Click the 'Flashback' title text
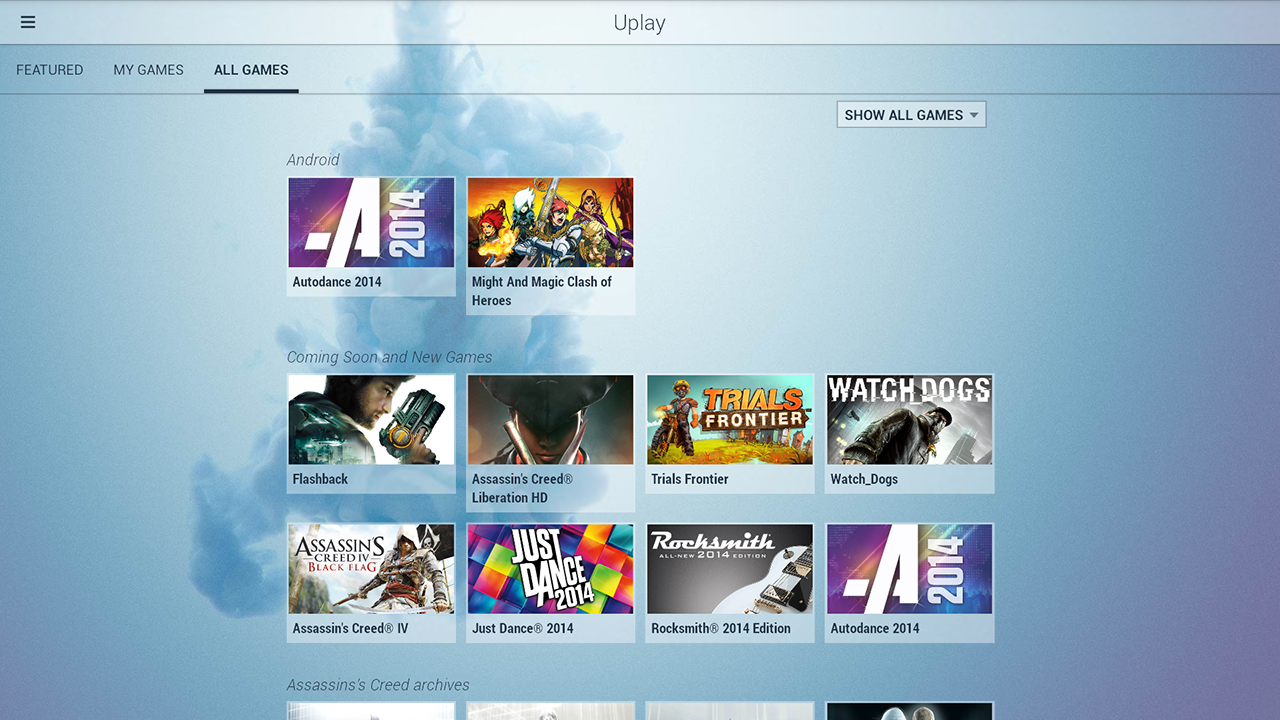Image resolution: width=1280 pixels, height=720 pixels. click(x=320, y=479)
